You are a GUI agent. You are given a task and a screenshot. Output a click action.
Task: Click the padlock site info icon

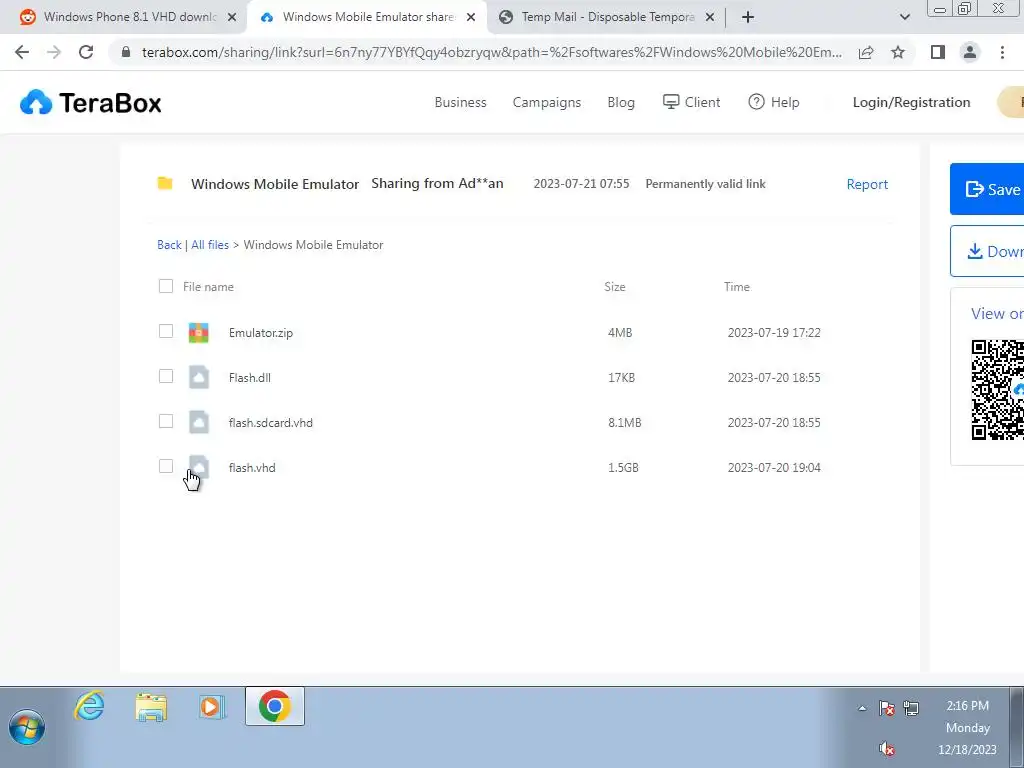click(126, 52)
